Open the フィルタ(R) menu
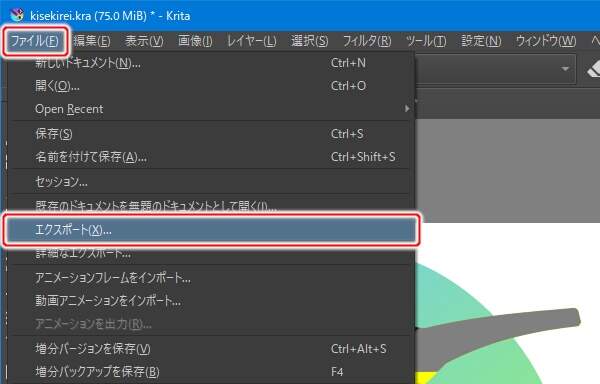 point(367,41)
